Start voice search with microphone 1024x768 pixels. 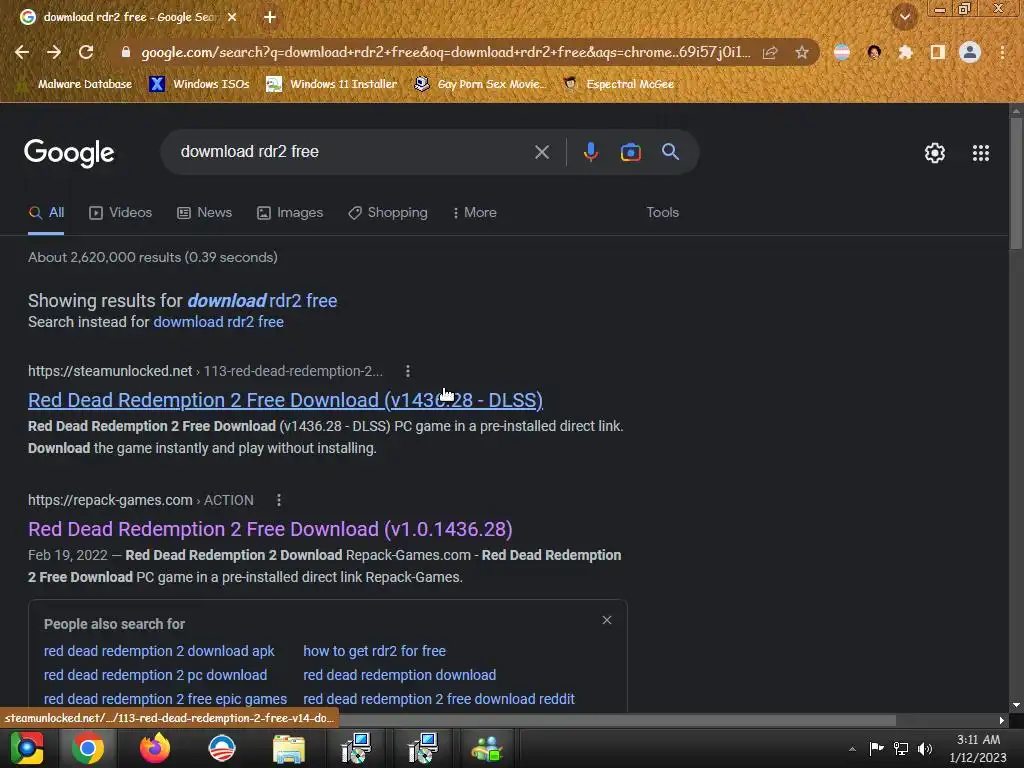click(x=590, y=152)
